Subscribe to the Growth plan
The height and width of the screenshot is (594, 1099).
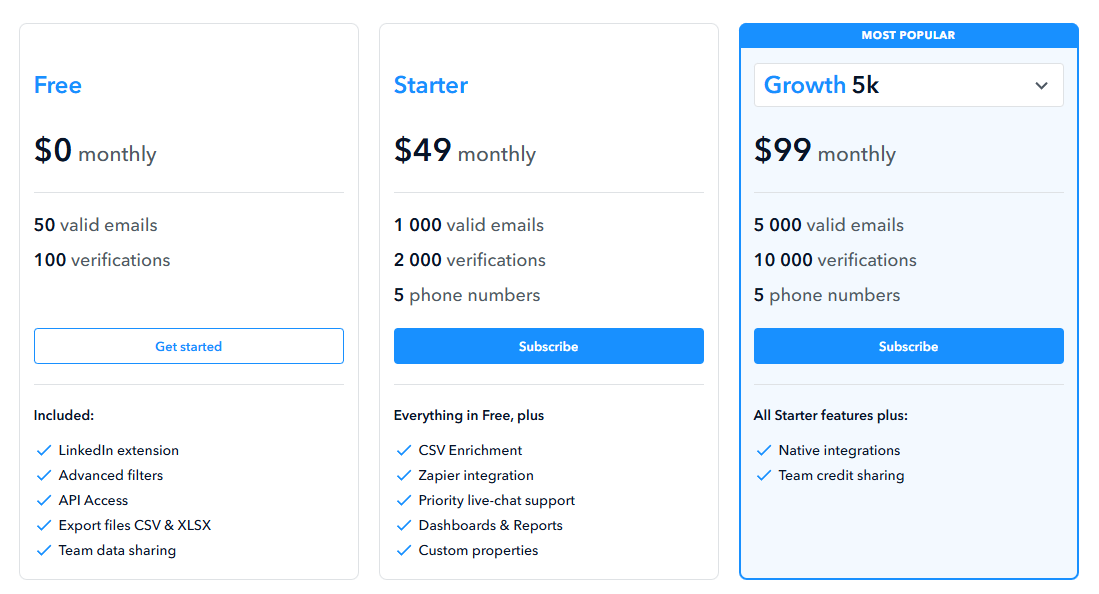pos(908,345)
